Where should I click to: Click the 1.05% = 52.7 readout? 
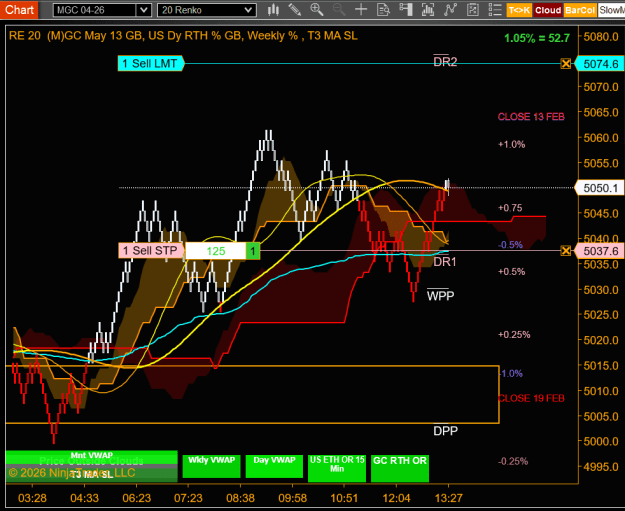point(537,38)
